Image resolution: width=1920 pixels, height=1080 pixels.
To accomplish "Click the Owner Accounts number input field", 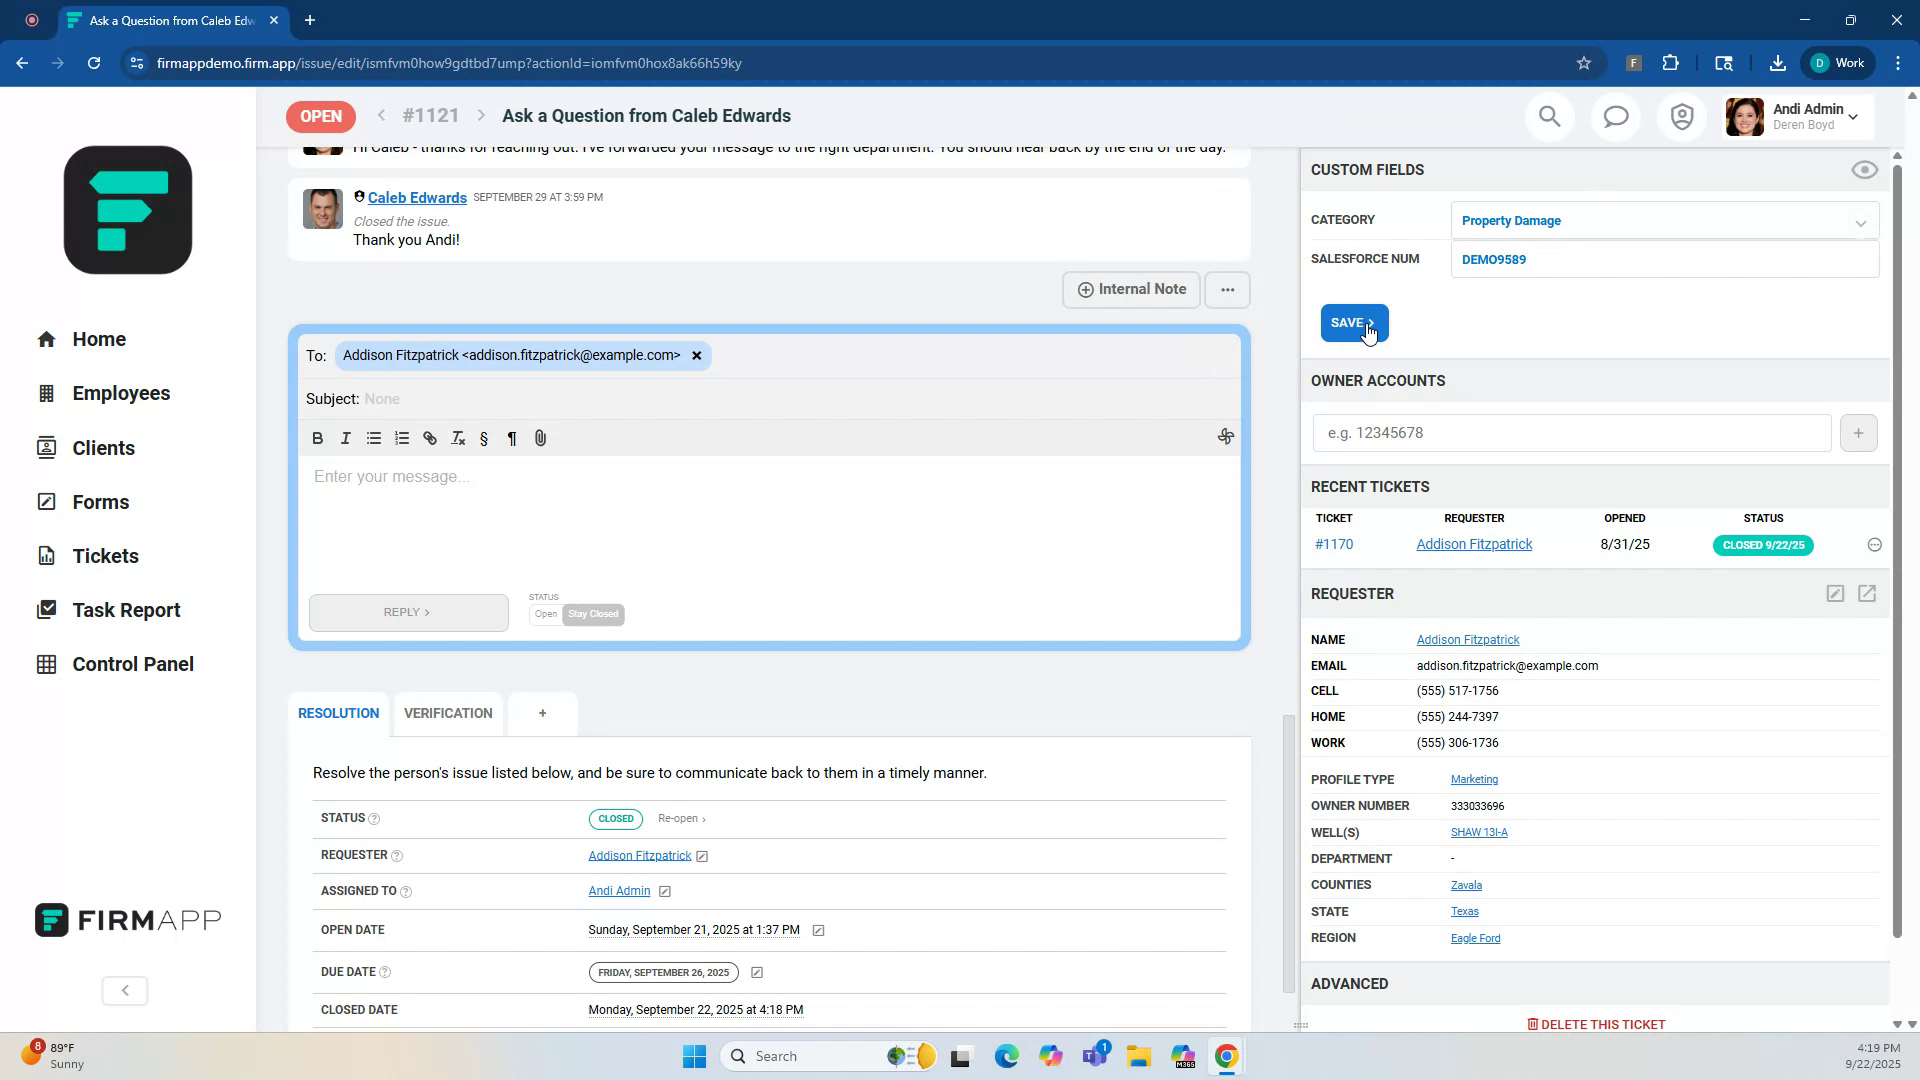I will 1571,433.
